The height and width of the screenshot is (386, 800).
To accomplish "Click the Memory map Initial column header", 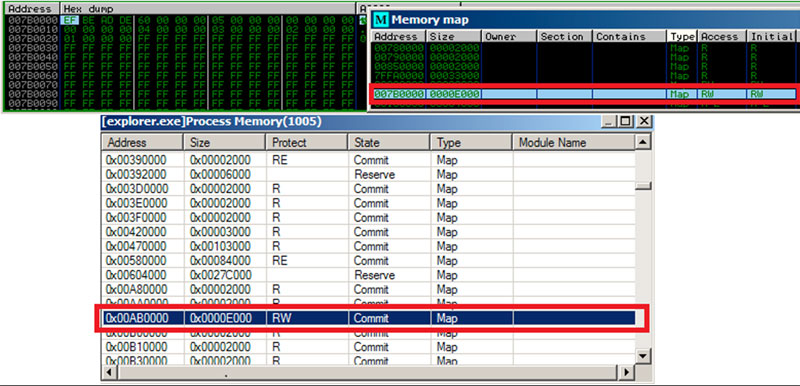I will (x=772, y=37).
